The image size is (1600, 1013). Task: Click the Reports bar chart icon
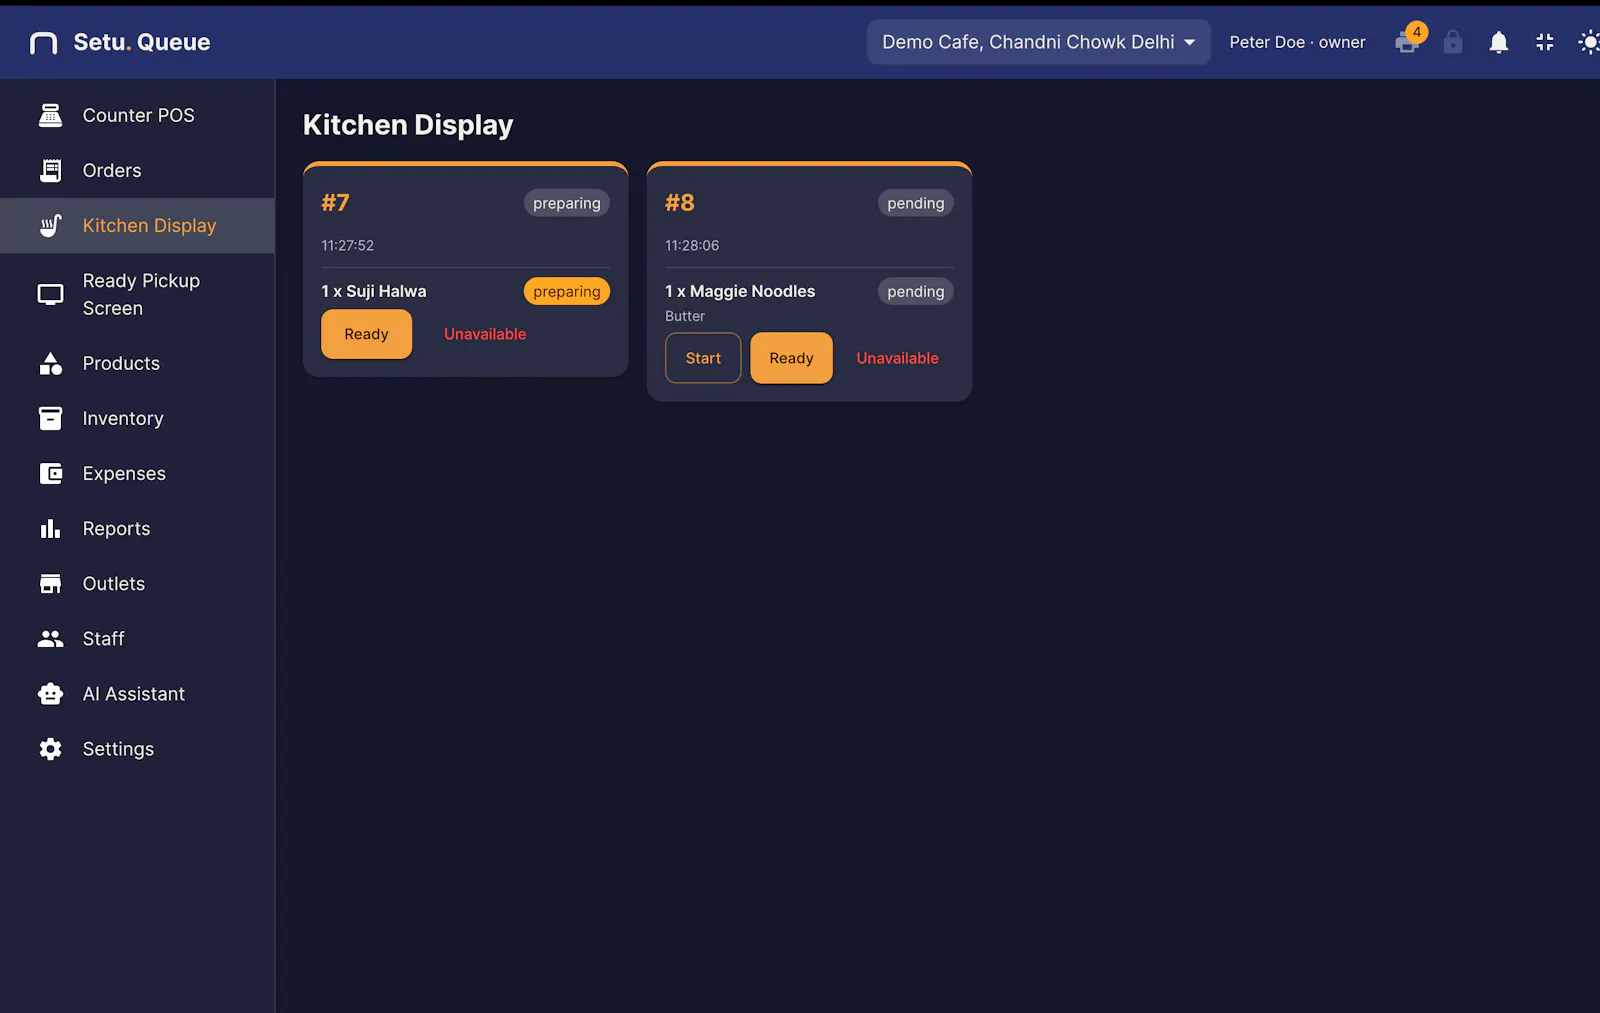[50, 528]
